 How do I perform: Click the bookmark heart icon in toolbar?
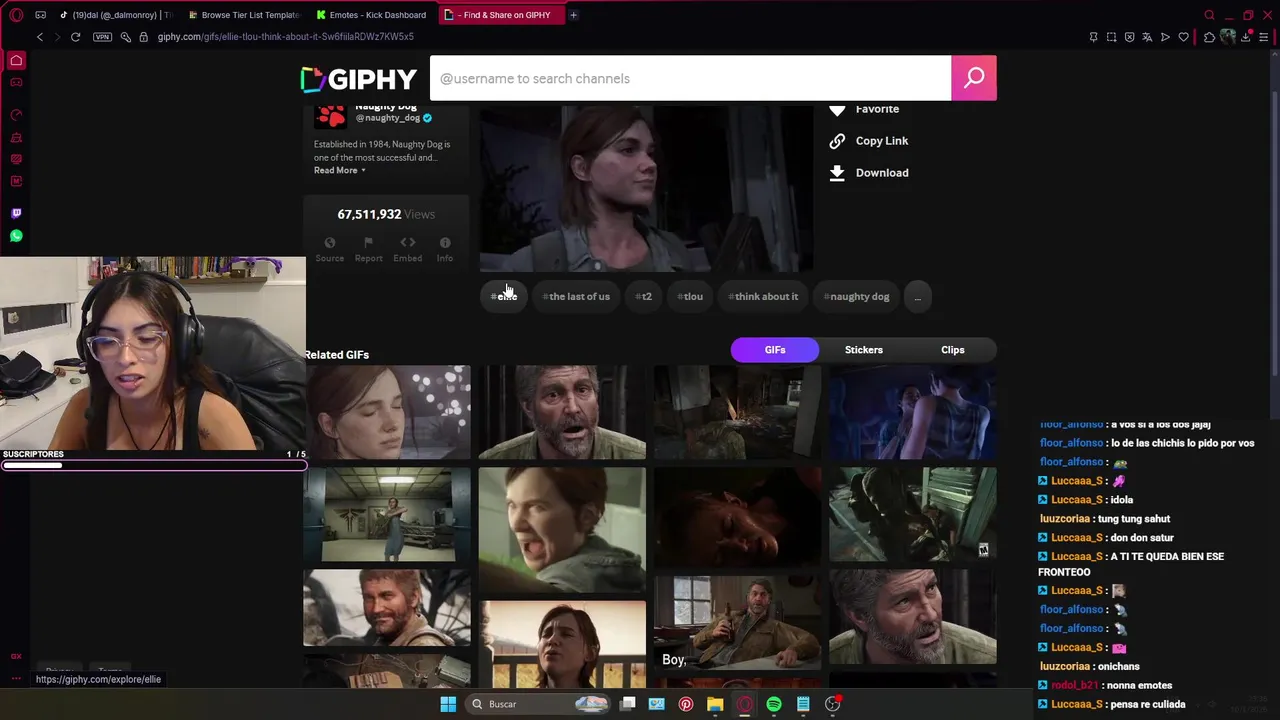coord(1184,37)
